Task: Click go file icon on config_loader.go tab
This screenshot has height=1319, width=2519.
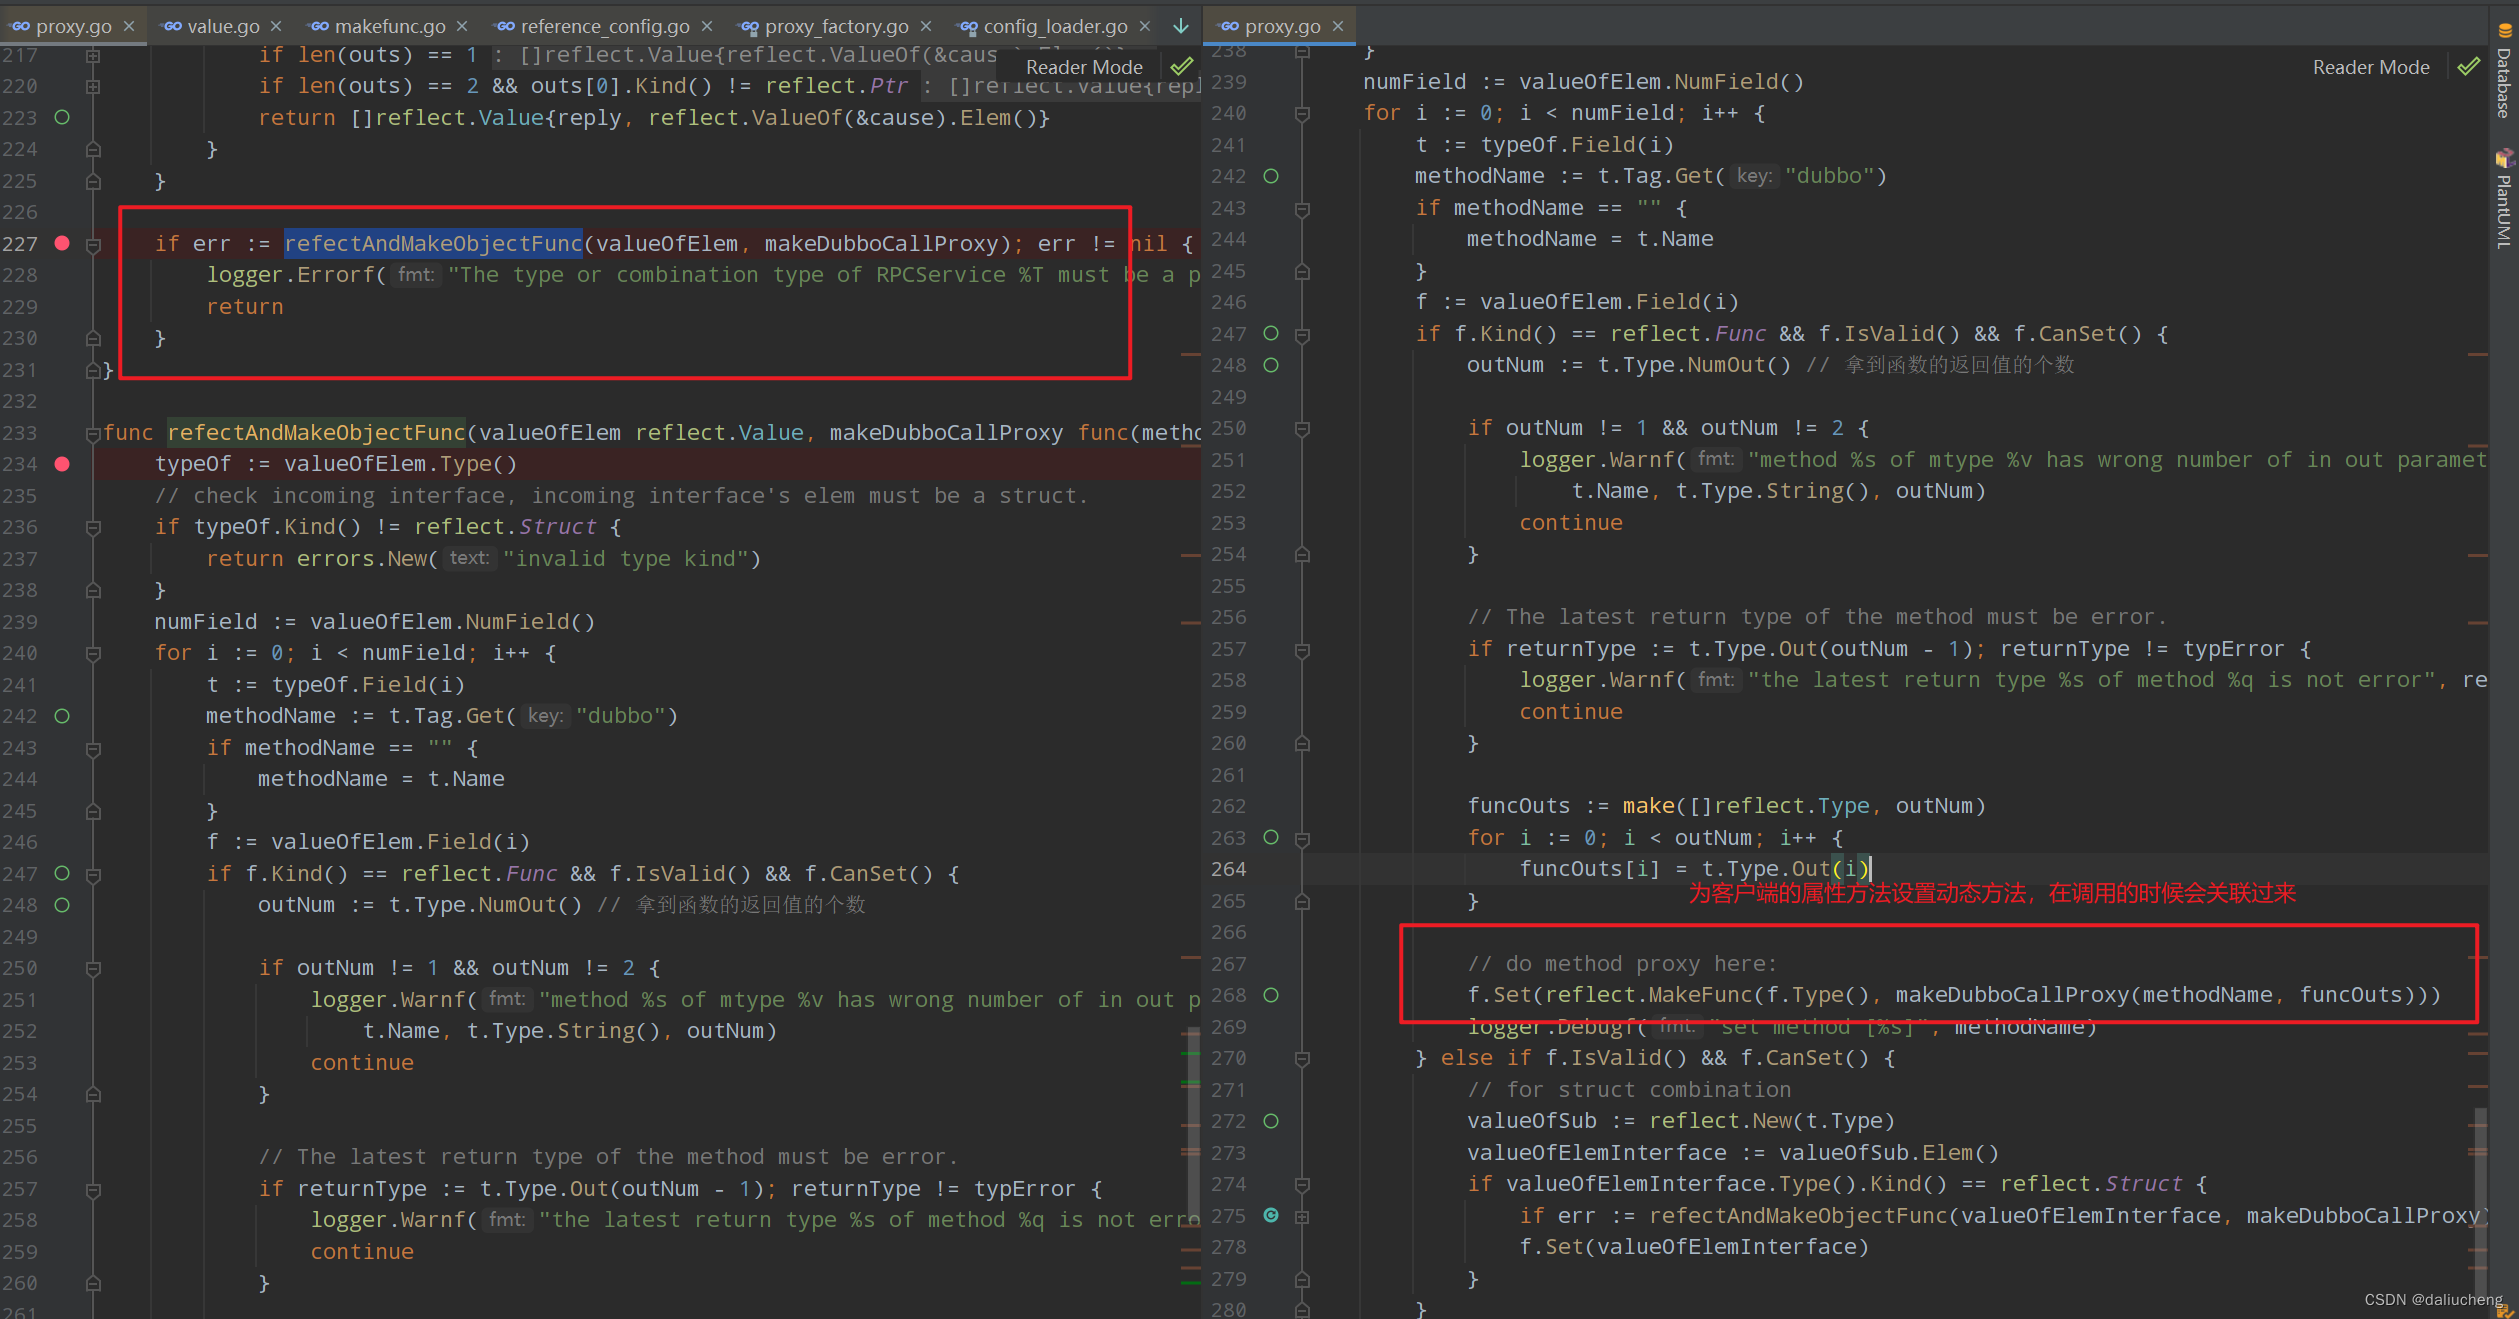Action: [968, 26]
